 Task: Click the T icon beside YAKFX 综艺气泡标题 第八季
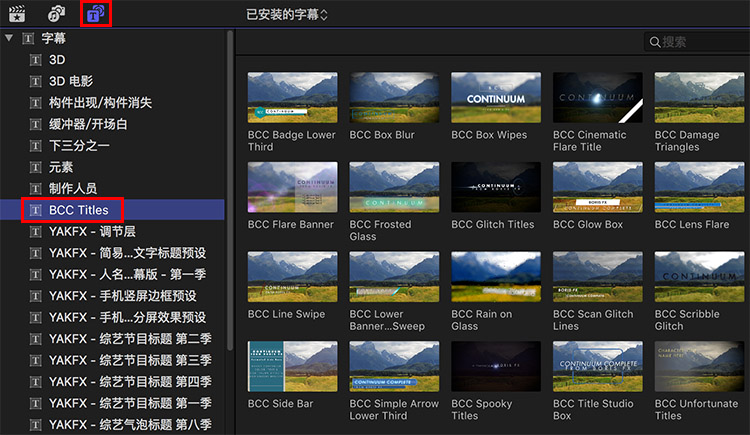35,424
